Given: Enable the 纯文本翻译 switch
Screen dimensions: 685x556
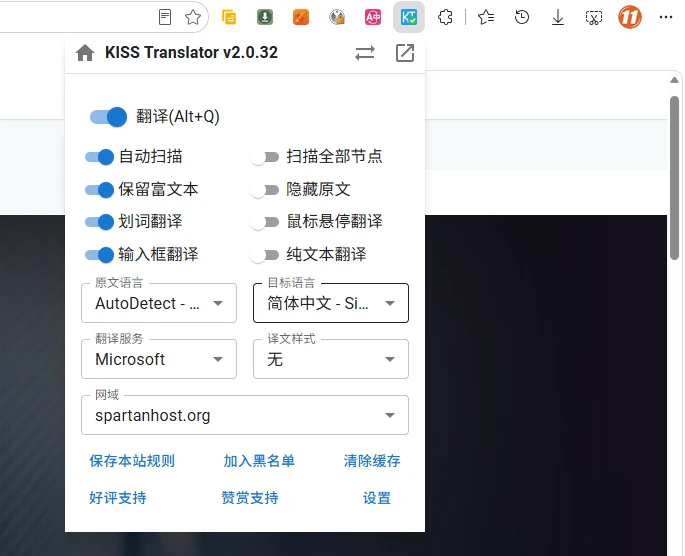Looking at the screenshot, I should (265, 255).
